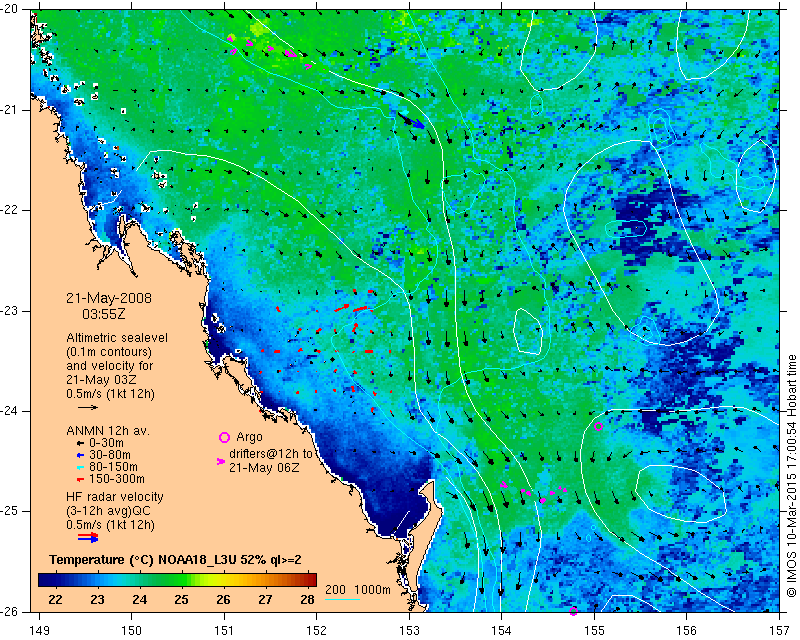Screen dimensions: 800x640
Task: Click the red and blue HF radar arrows
Action: 88,537
